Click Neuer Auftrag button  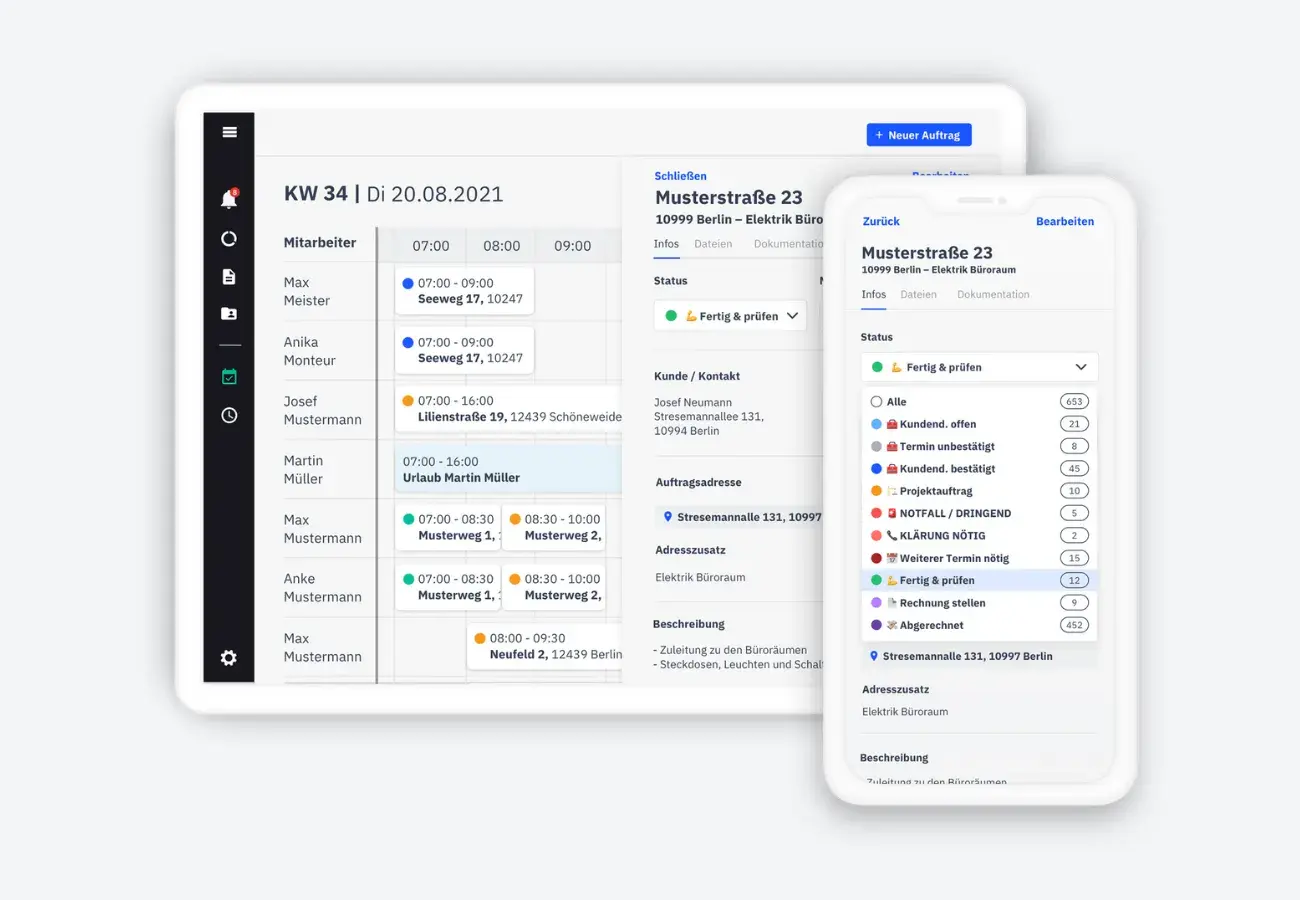[x=919, y=135]
